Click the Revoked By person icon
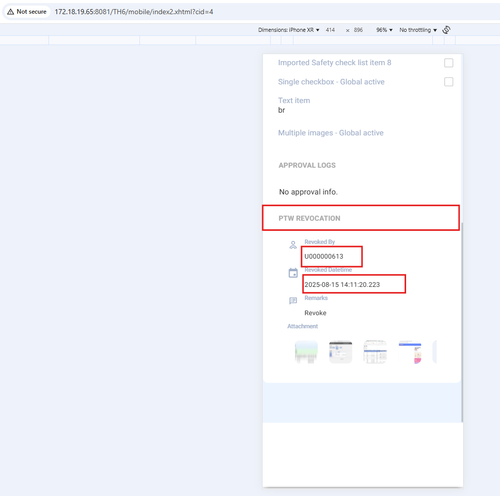This screenshot has width=500, height=496. pyautogui.click(x=293, y=245)
